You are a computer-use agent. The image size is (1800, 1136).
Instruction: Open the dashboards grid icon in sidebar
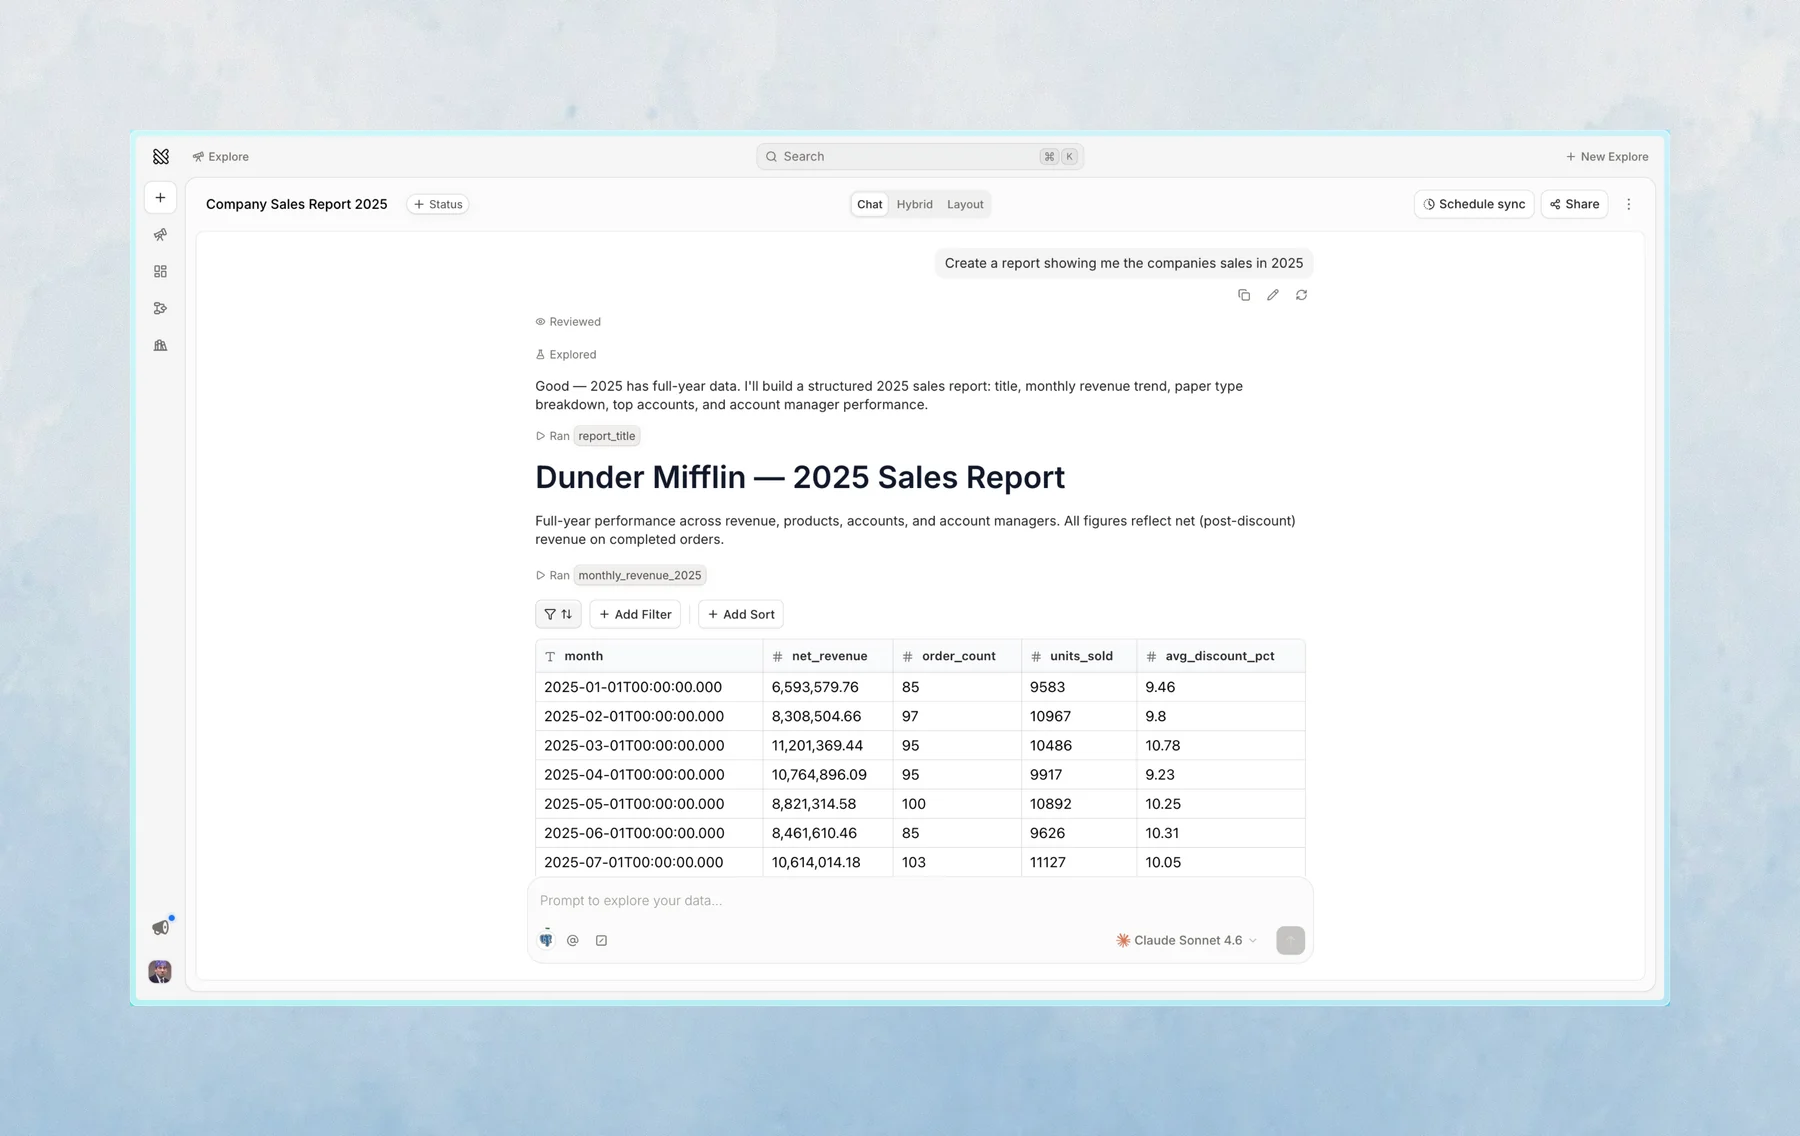click(160, 272)
